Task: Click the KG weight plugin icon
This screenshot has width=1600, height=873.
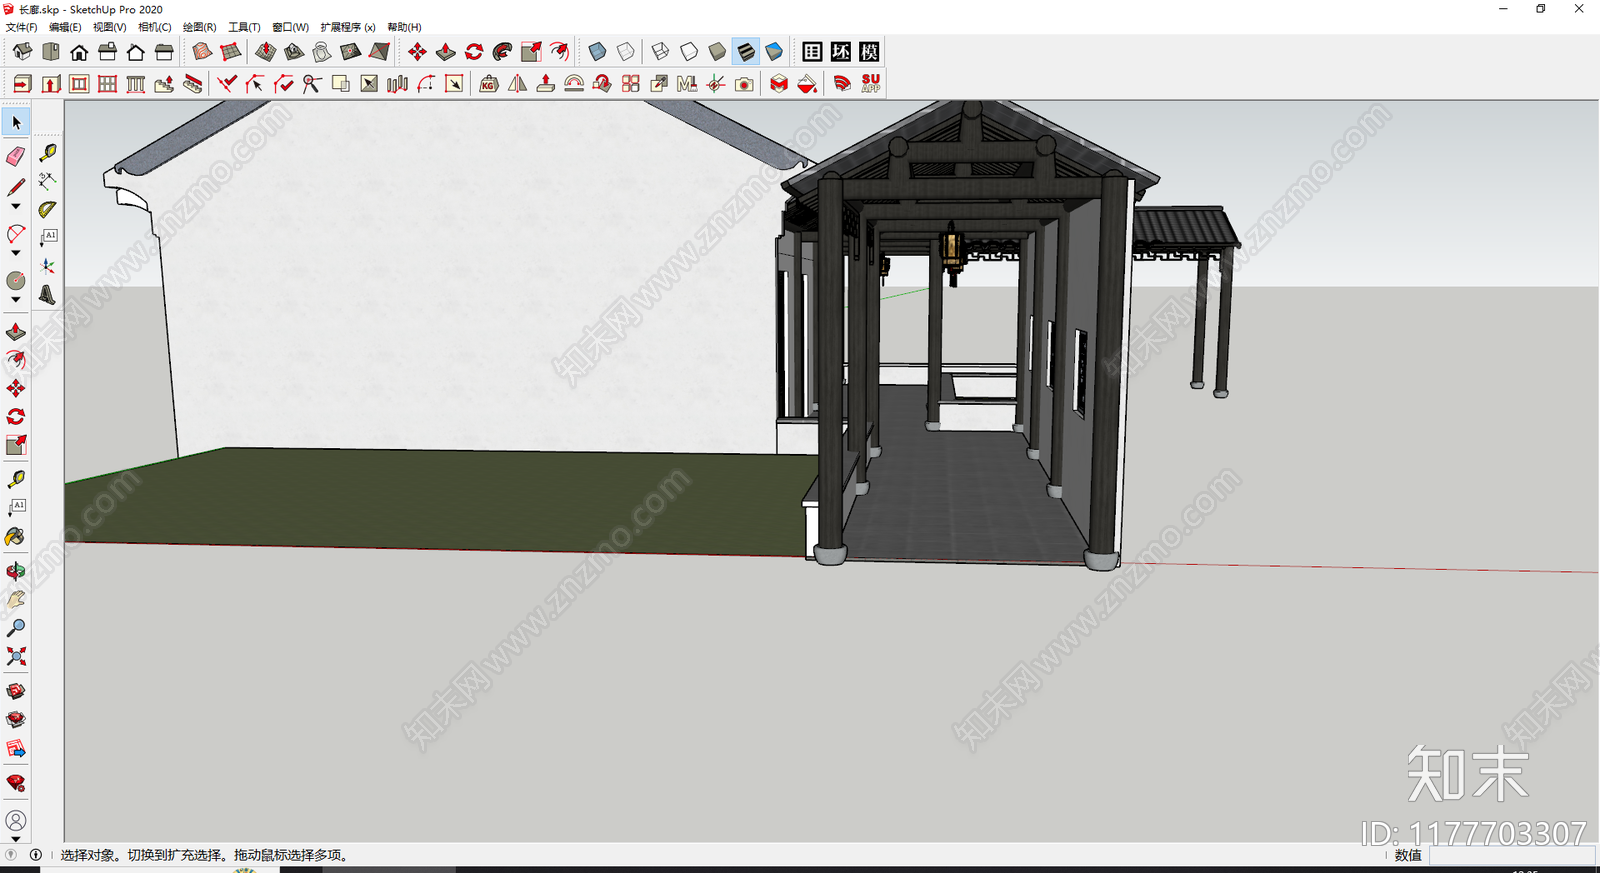Action: point(489,84)
